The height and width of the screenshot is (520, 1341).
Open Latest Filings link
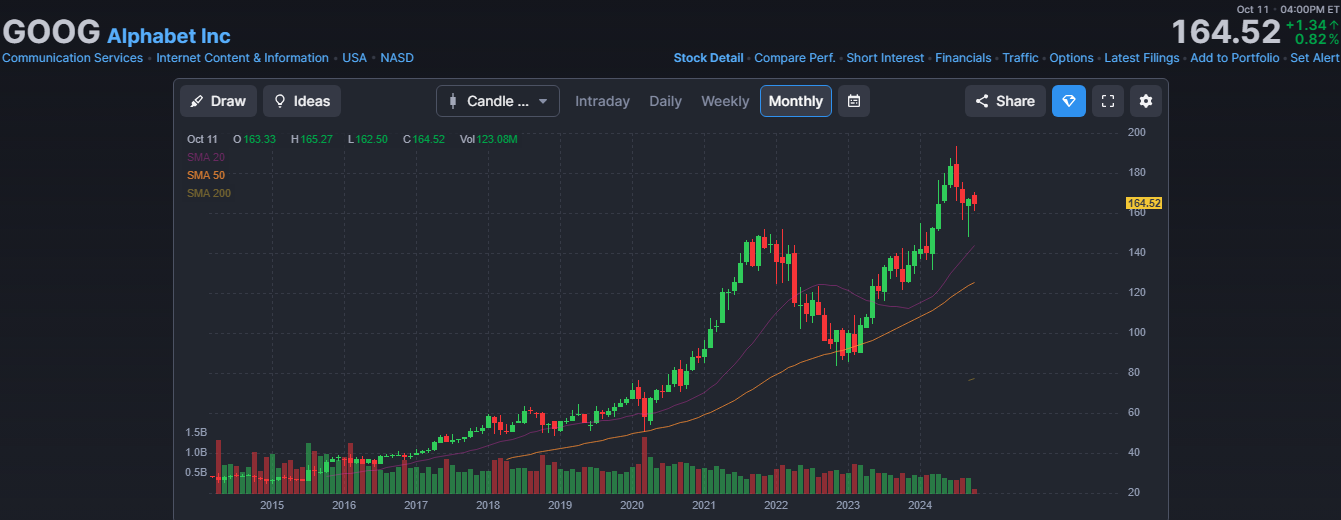point(1142,58)
